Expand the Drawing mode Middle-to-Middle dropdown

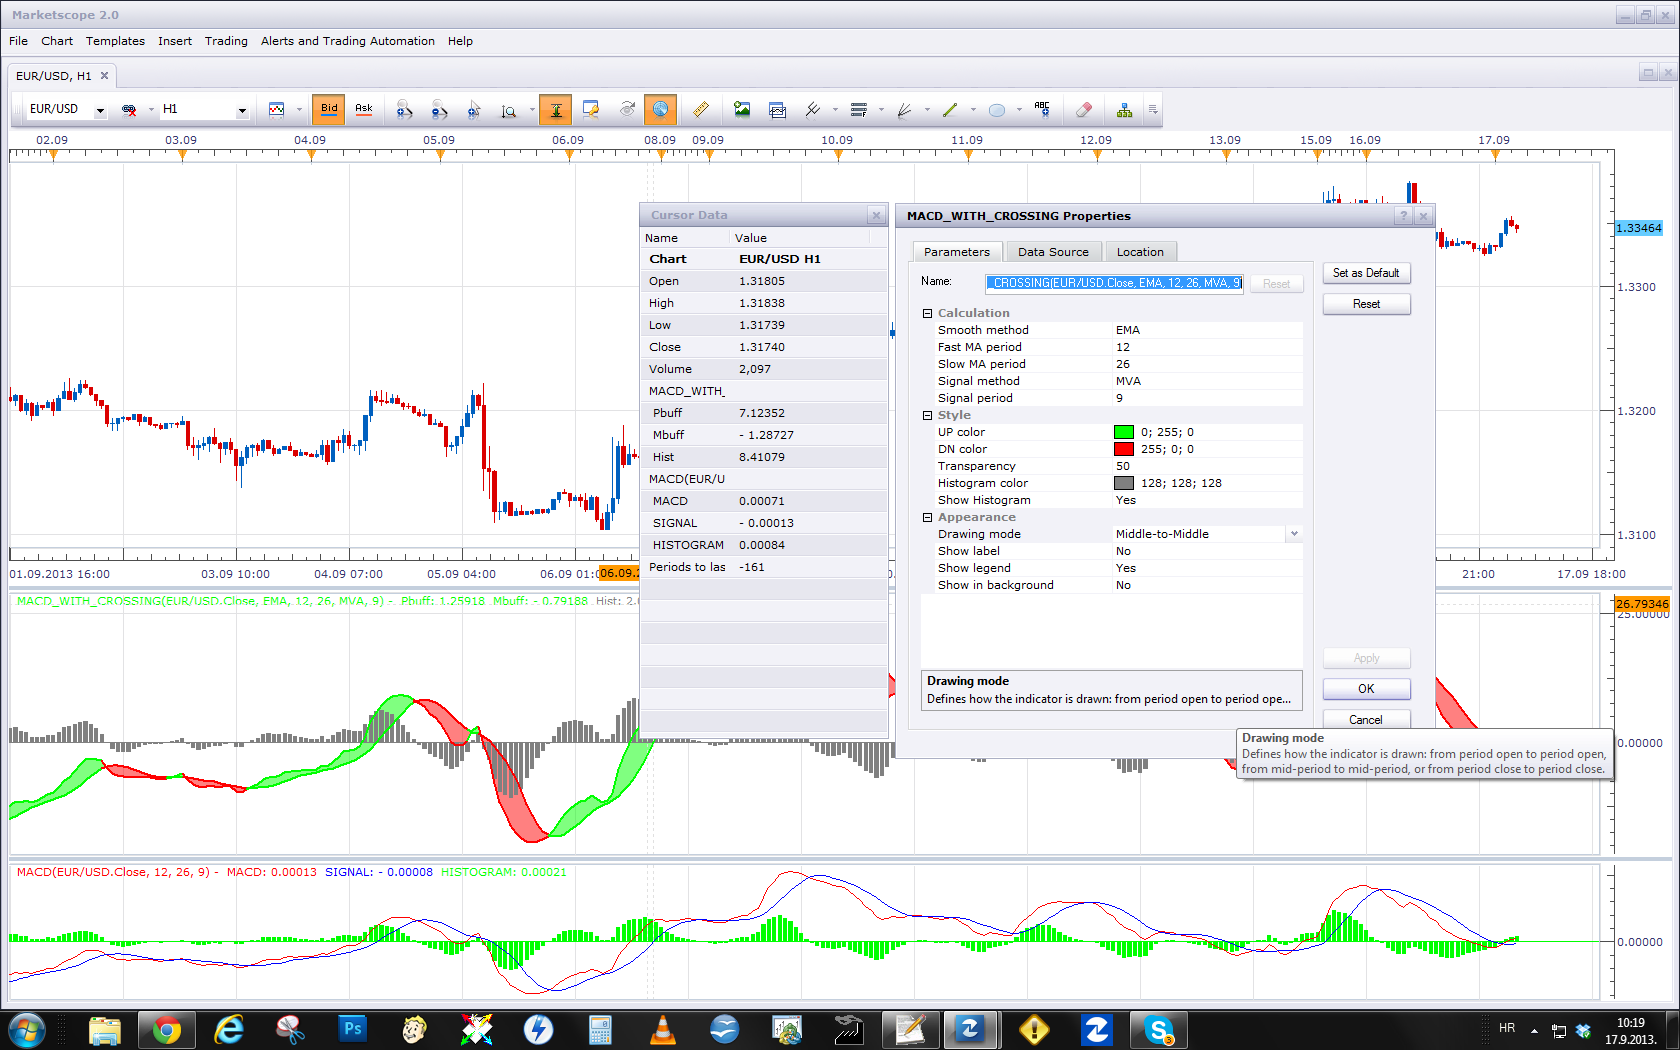(x=1294, y=534)
